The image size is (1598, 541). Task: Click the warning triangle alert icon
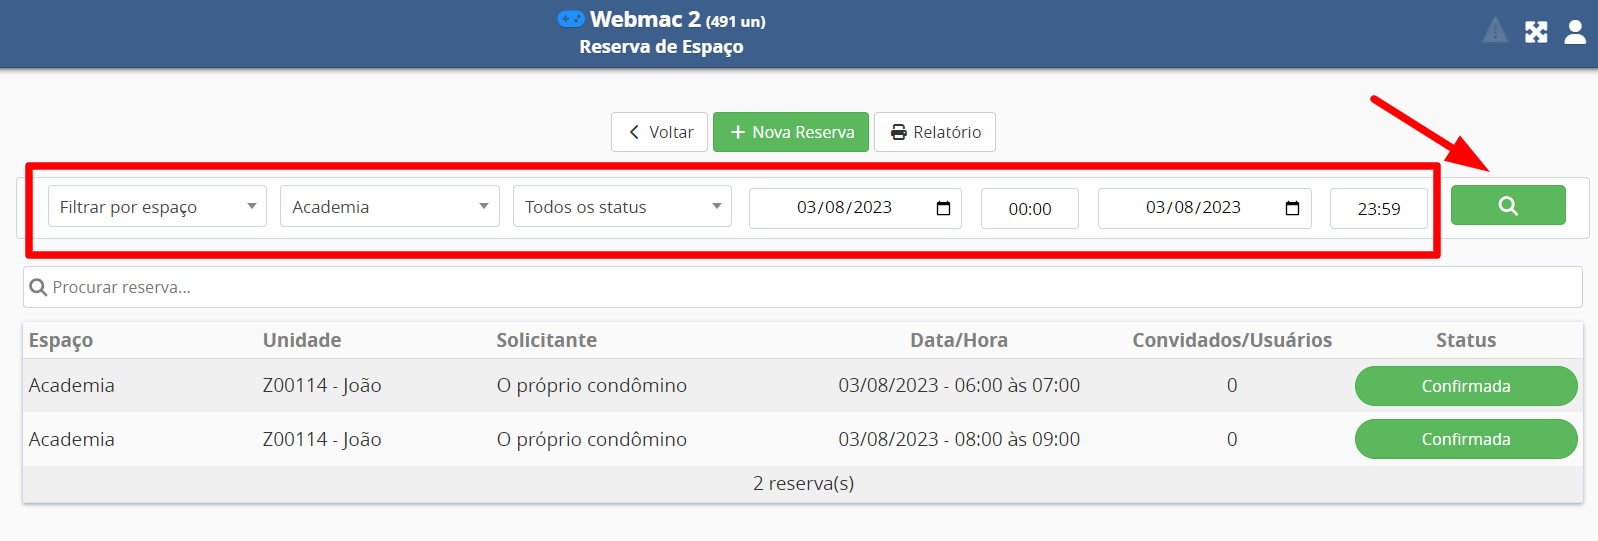[1494, 31]
